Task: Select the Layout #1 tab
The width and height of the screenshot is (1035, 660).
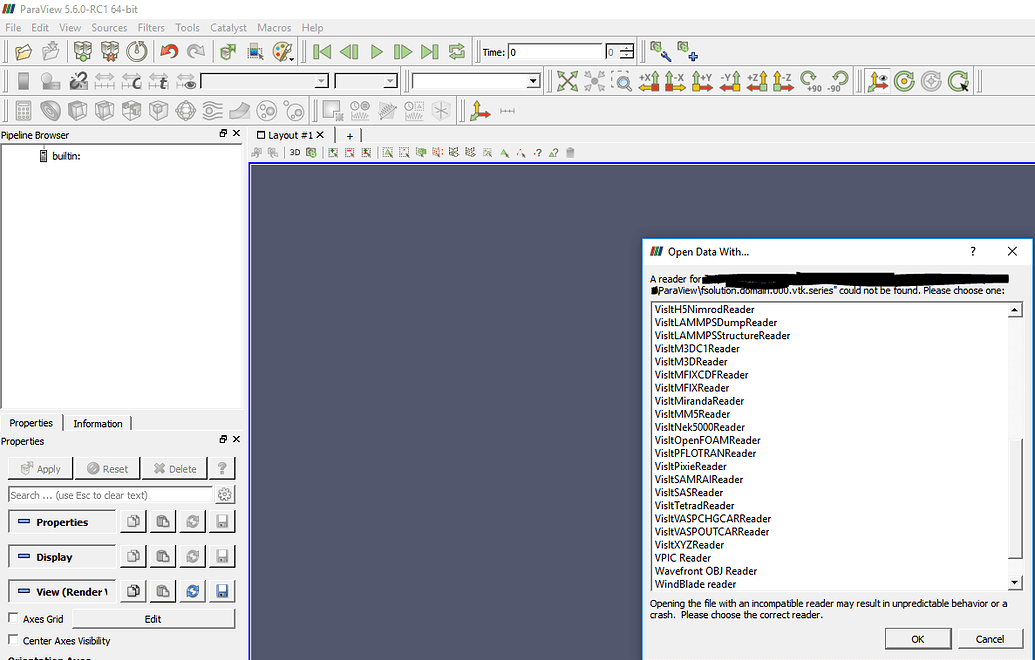Action: 290,135
